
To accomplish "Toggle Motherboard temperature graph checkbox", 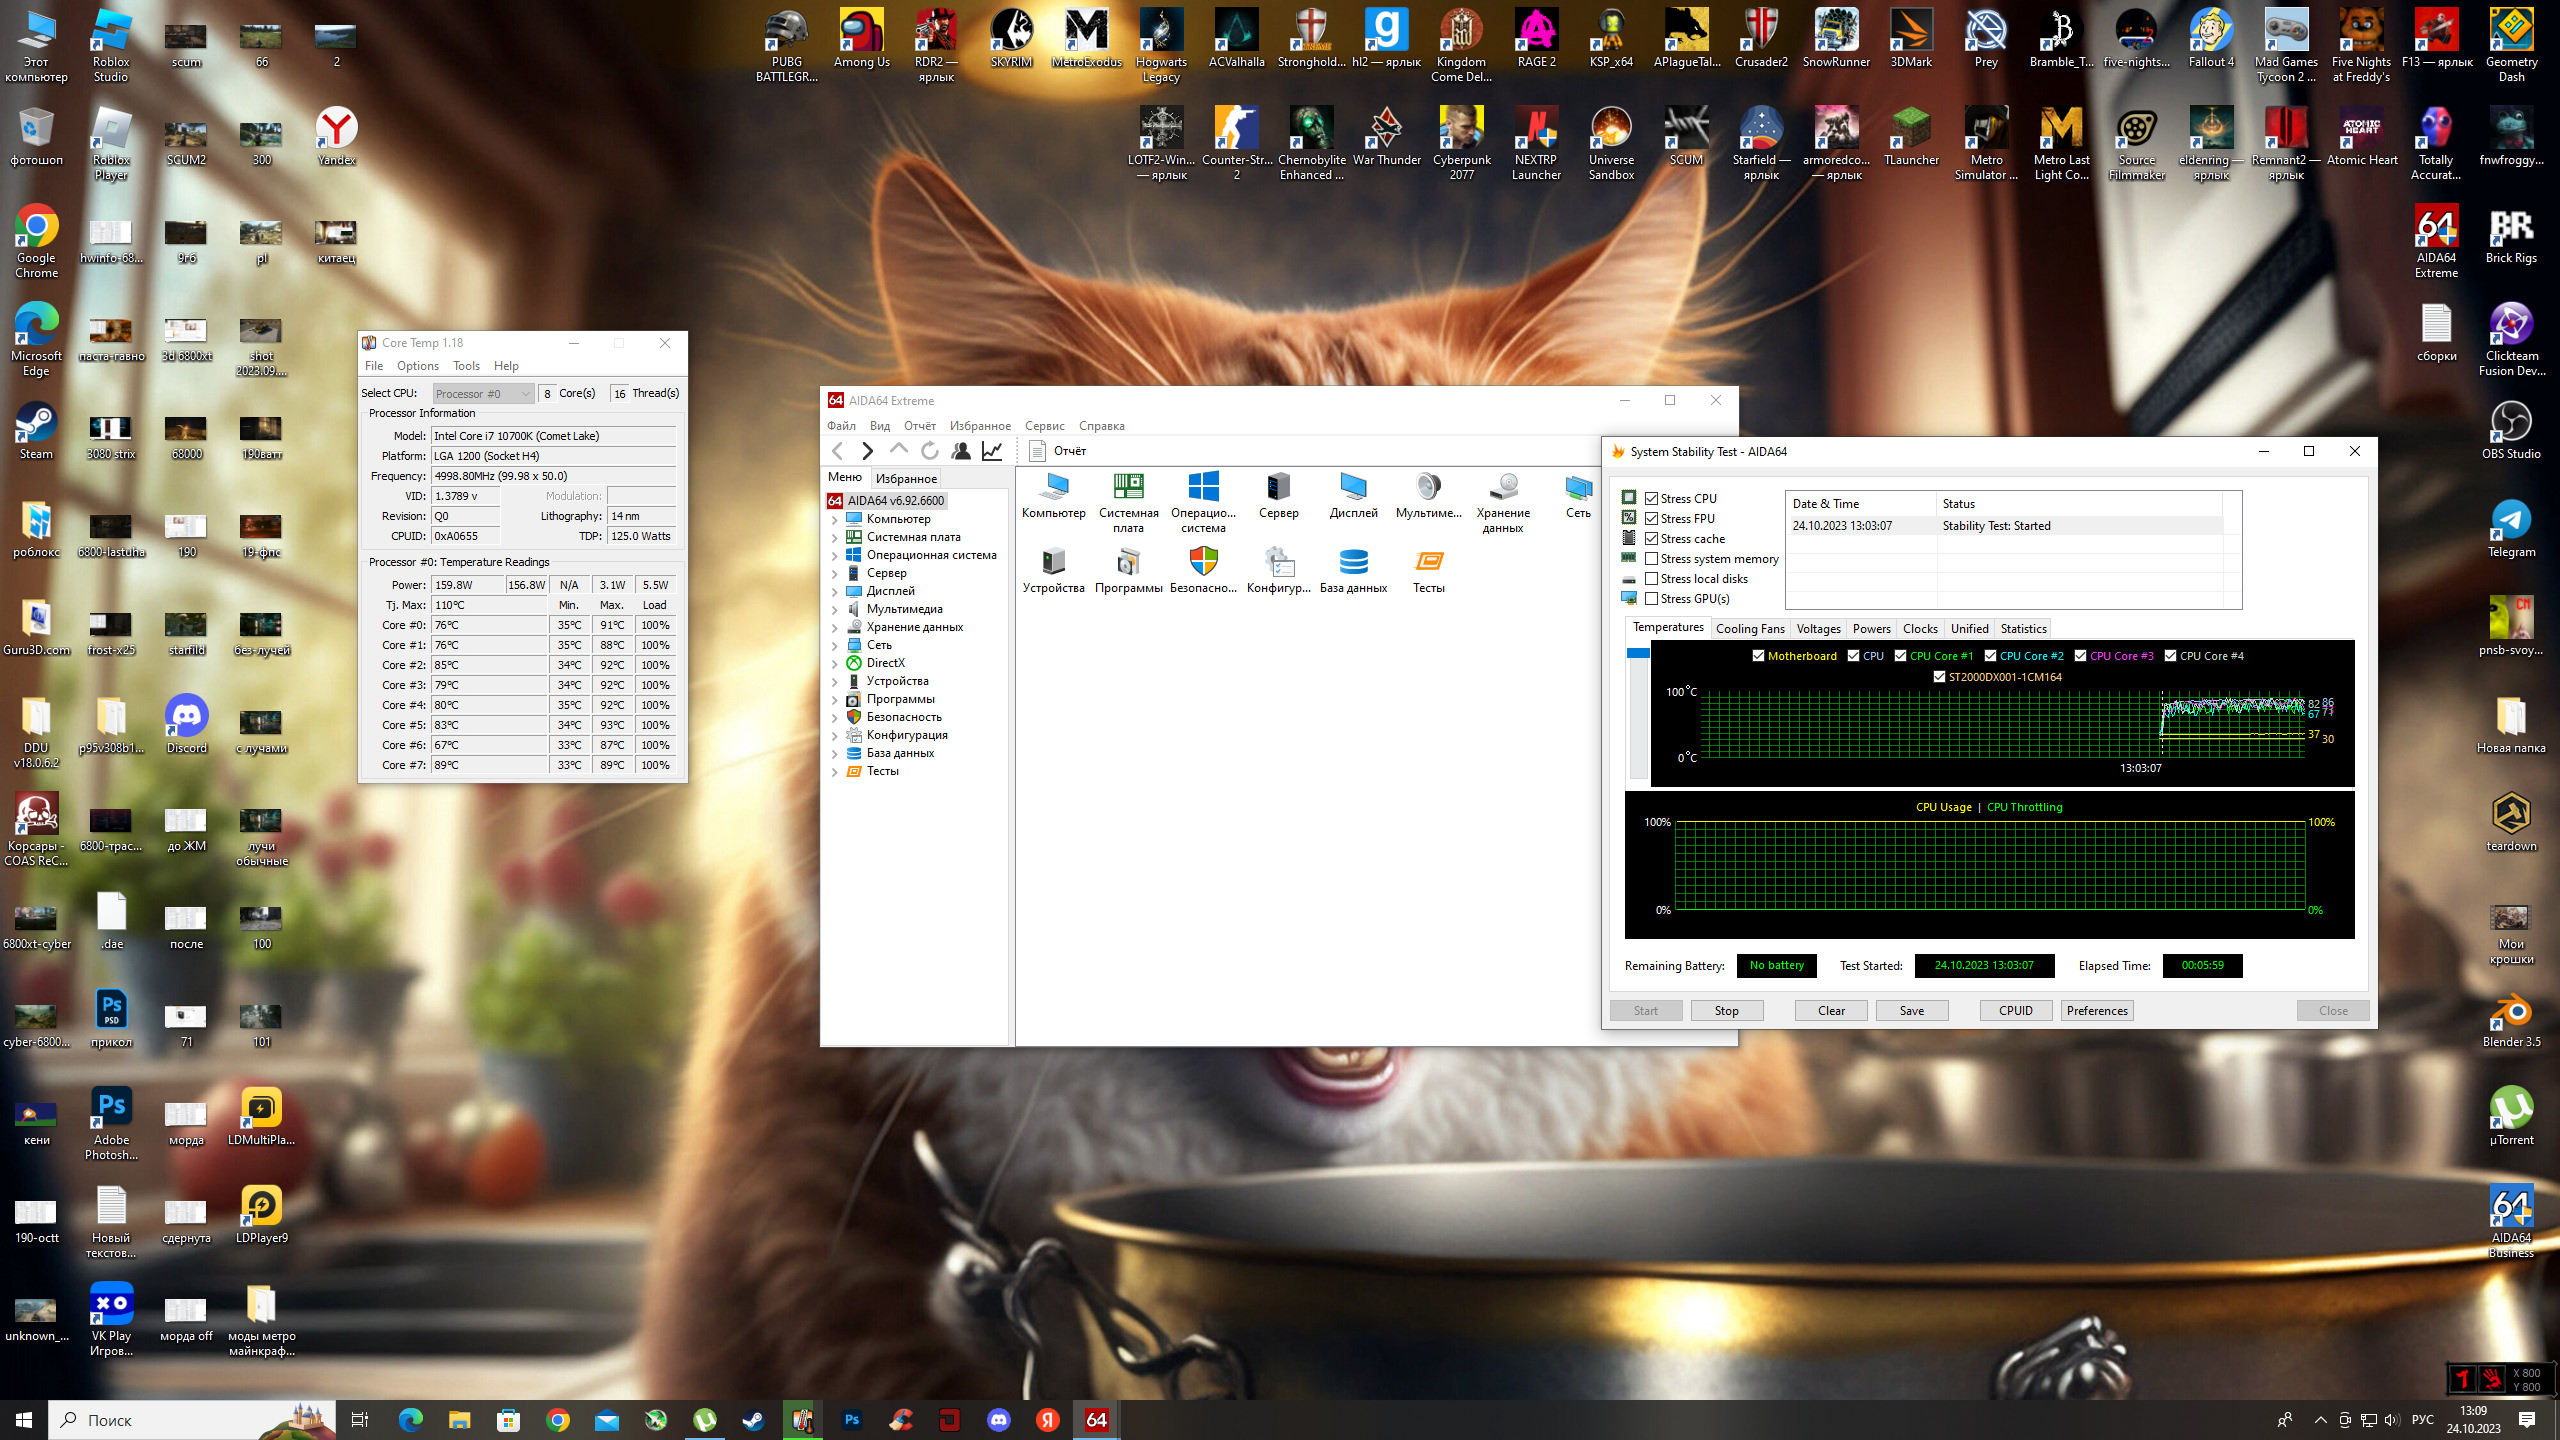I will coord(1758,656).
